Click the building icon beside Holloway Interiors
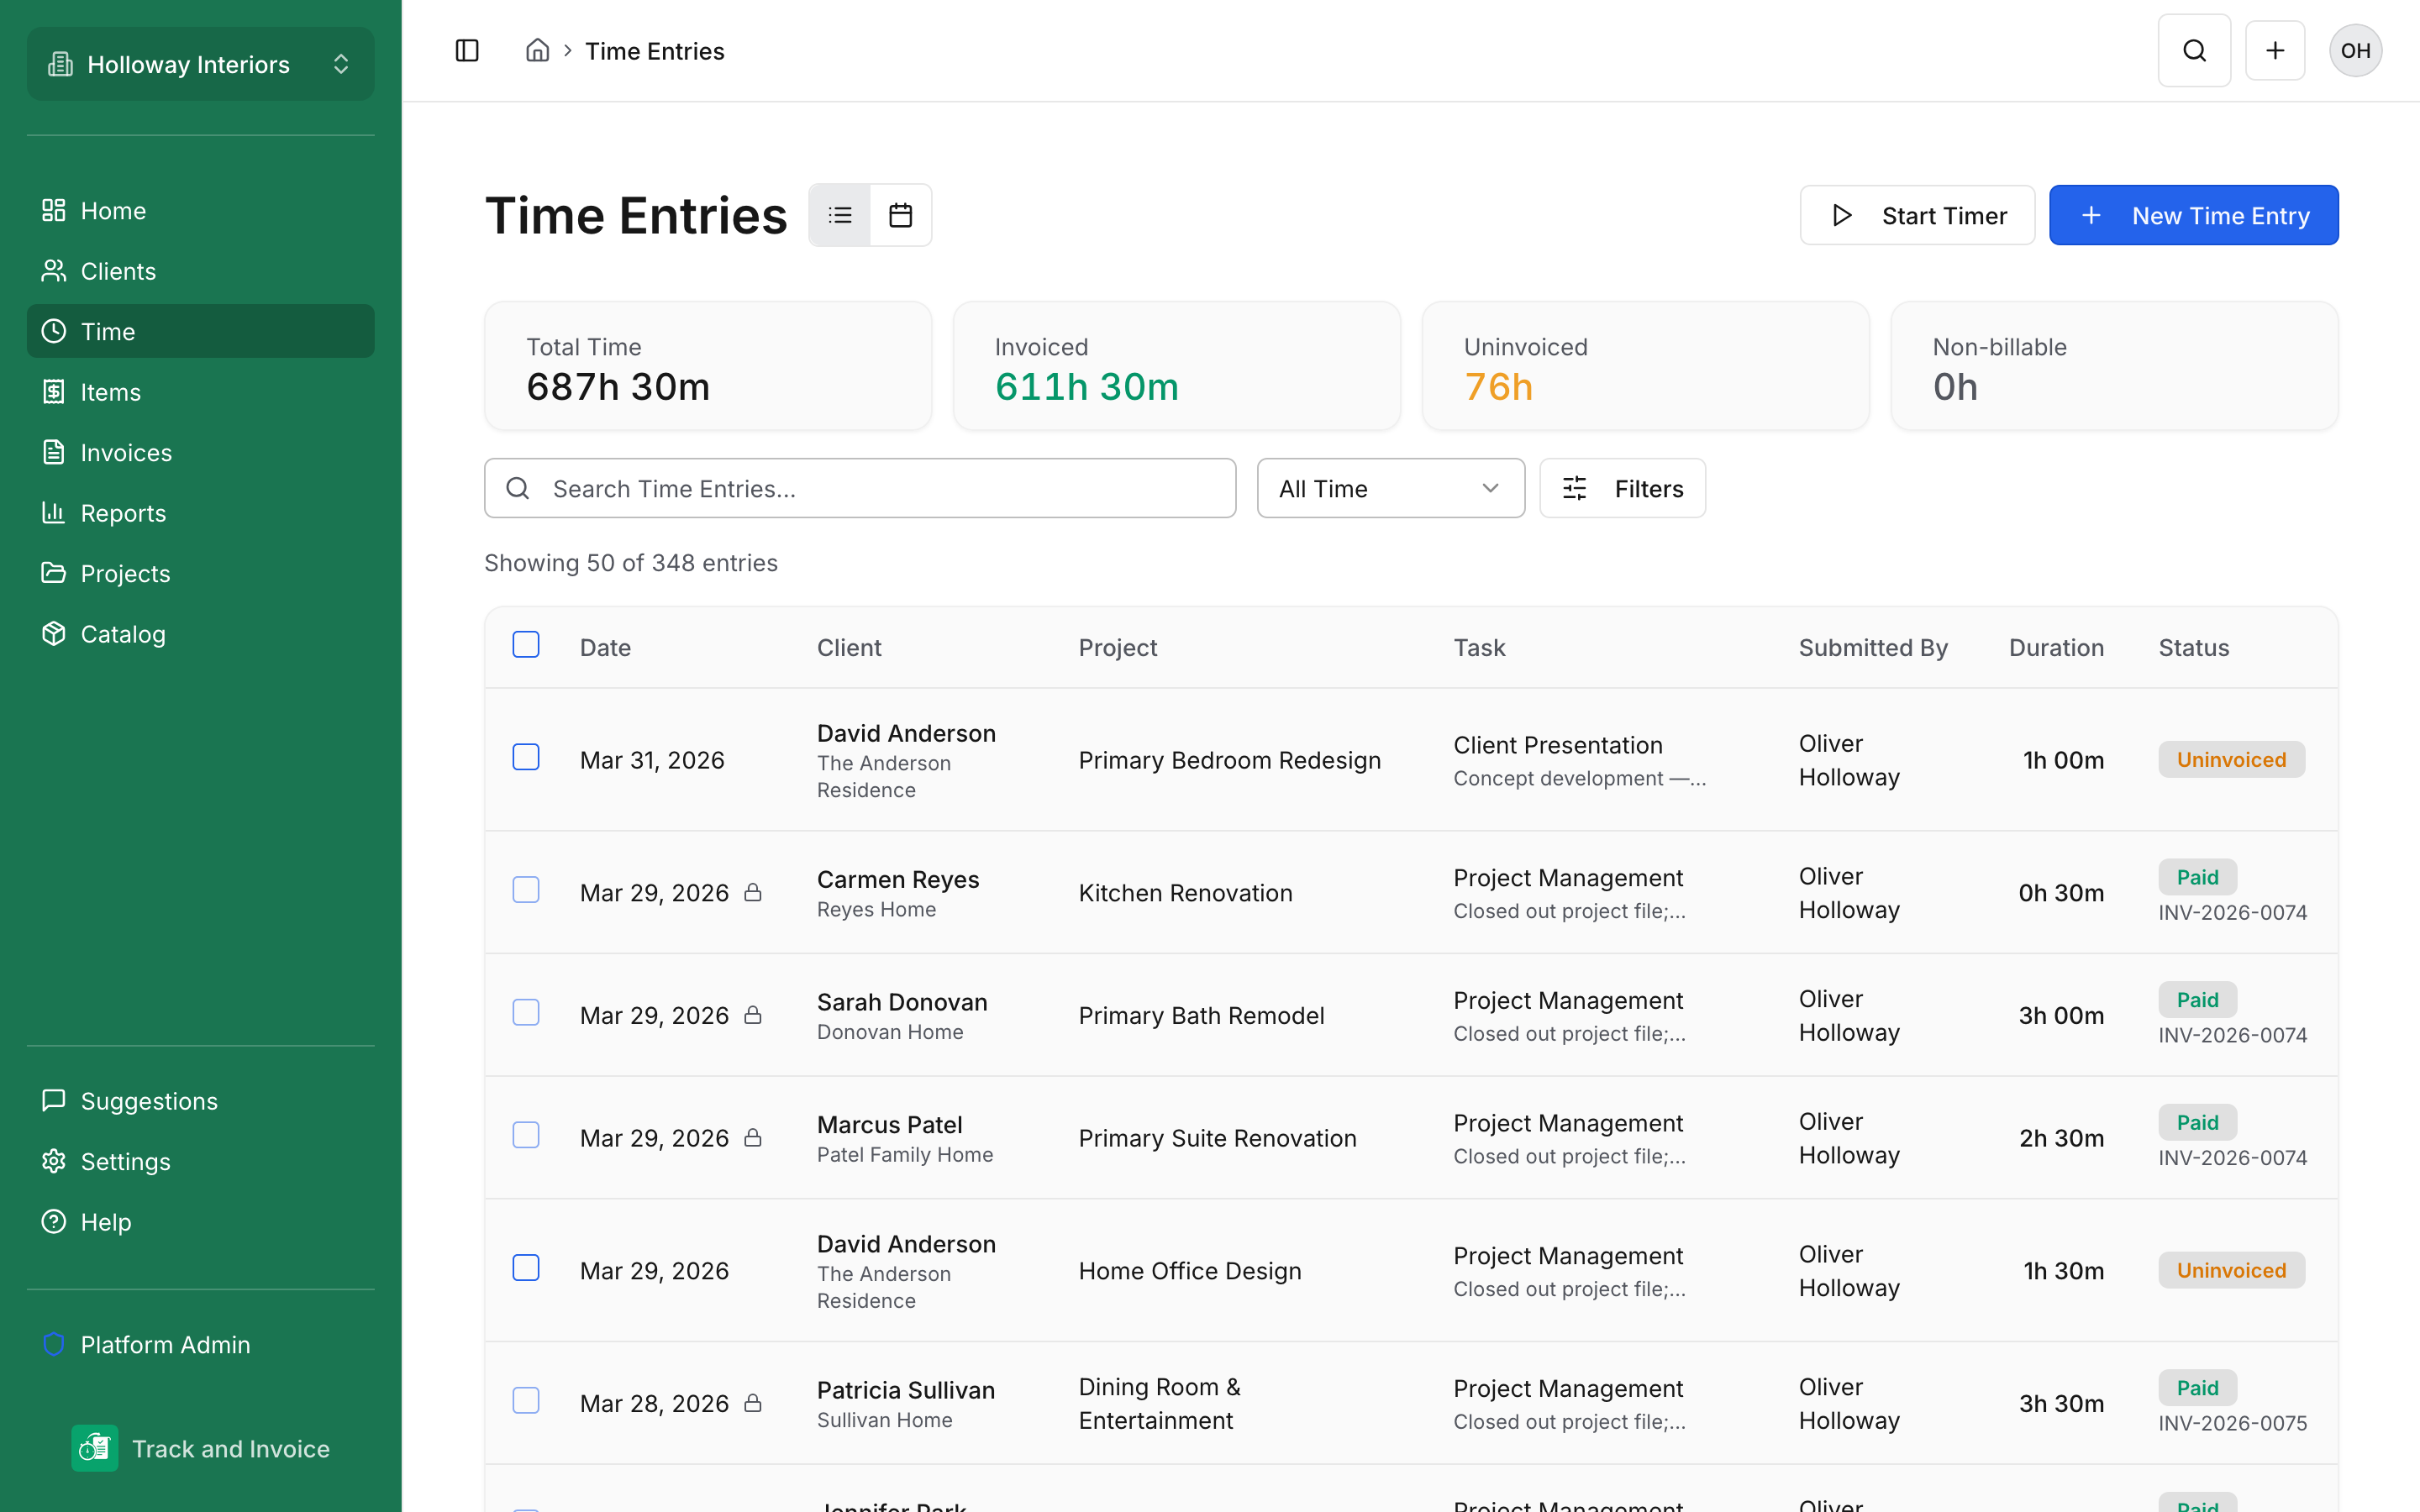This screenshot has width=2420, height=1512. (60, 64)
